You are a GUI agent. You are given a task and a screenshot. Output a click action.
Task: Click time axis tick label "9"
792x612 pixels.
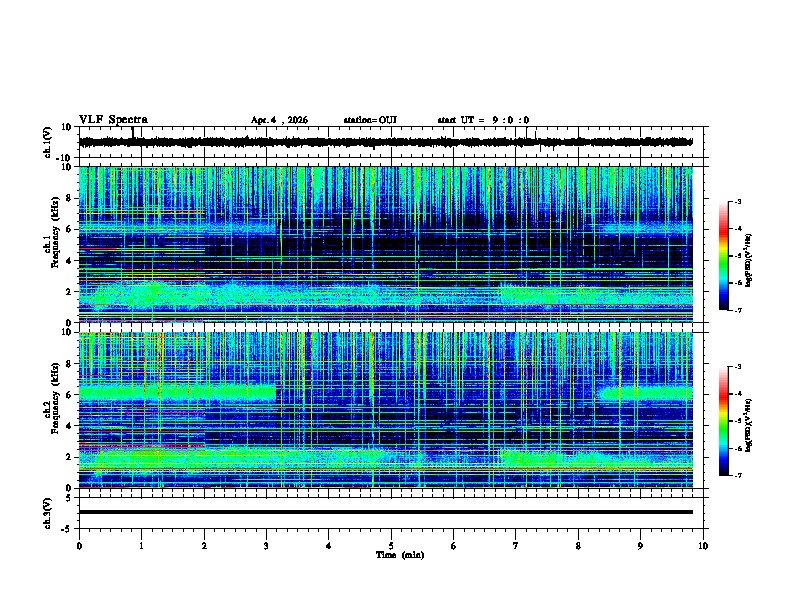(x=640, y=546)
